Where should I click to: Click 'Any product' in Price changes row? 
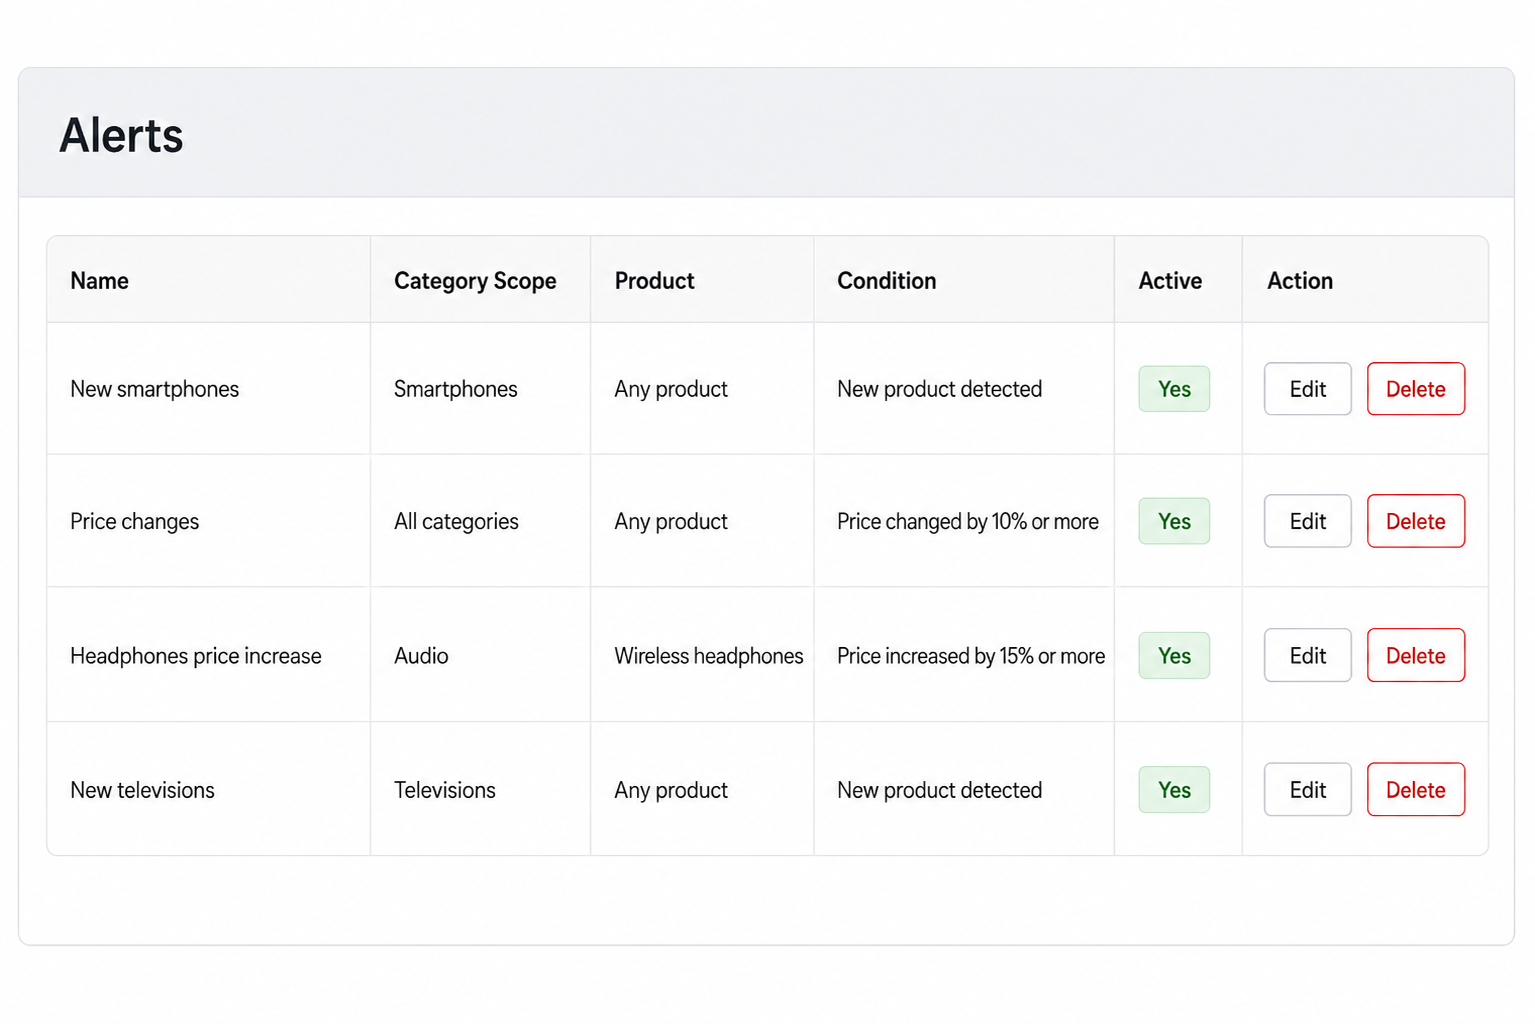[671, 521]
